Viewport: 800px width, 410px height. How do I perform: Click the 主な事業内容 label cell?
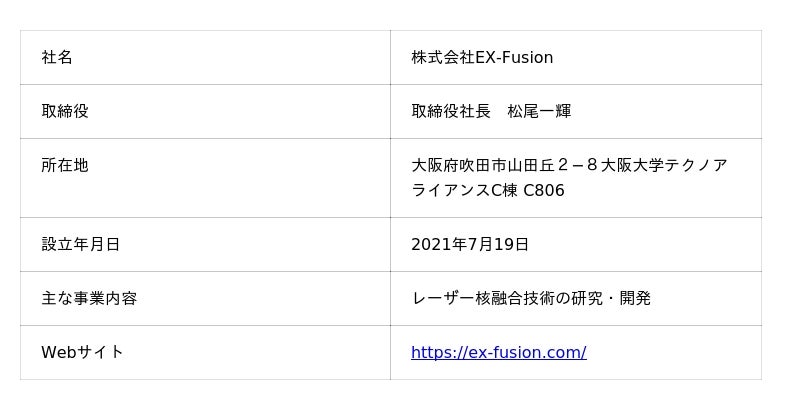pyautogui.click(x=89, y=298)
